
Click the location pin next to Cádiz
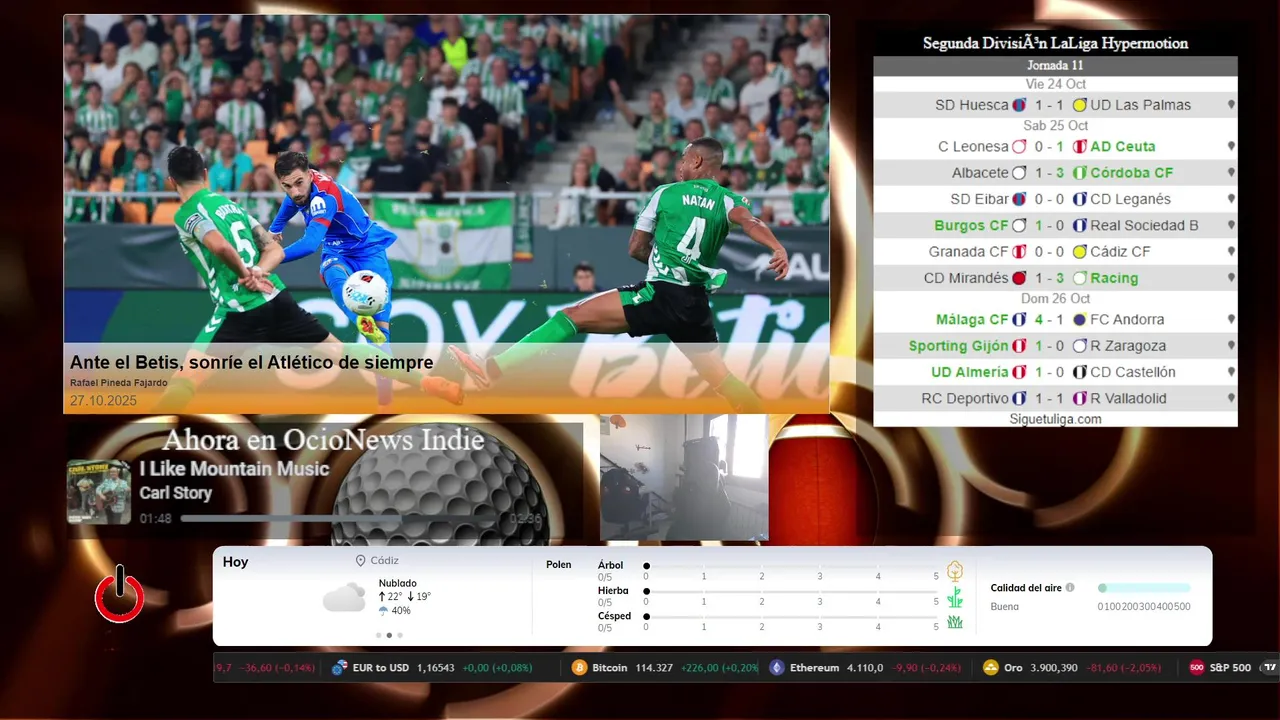click(360, 561)
